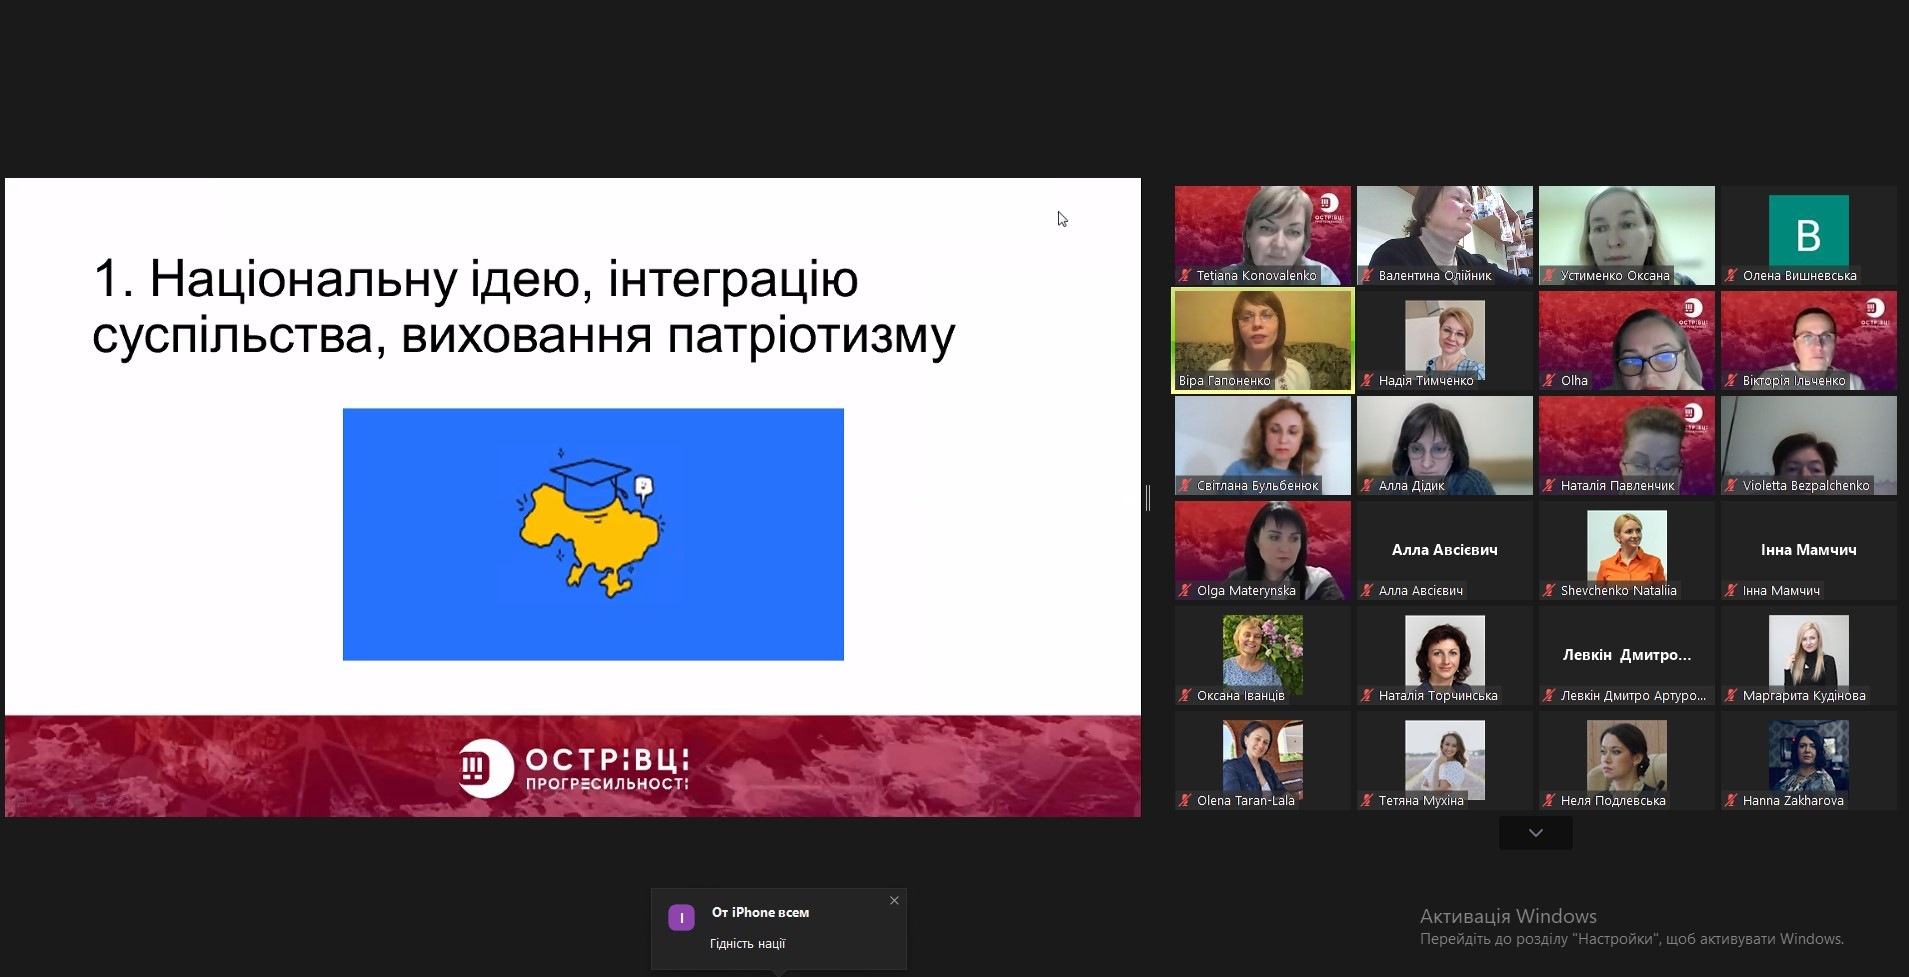The height and width of the screenshot is (977, 1909).
Task: Click muted mic icon beside Hanna Zakharova
Action: pyautogui.click(x=1731, y=801)
